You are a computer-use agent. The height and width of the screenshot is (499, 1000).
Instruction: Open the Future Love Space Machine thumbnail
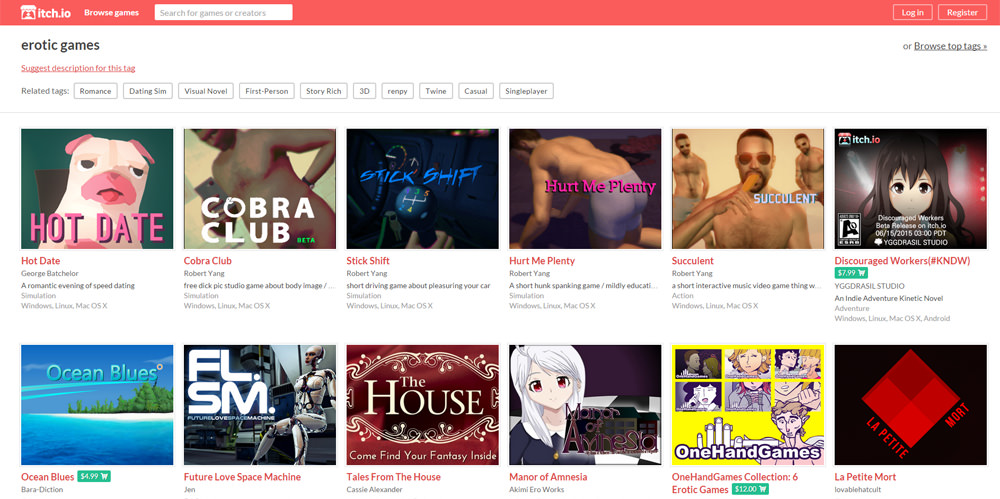(x=260, y=405)
